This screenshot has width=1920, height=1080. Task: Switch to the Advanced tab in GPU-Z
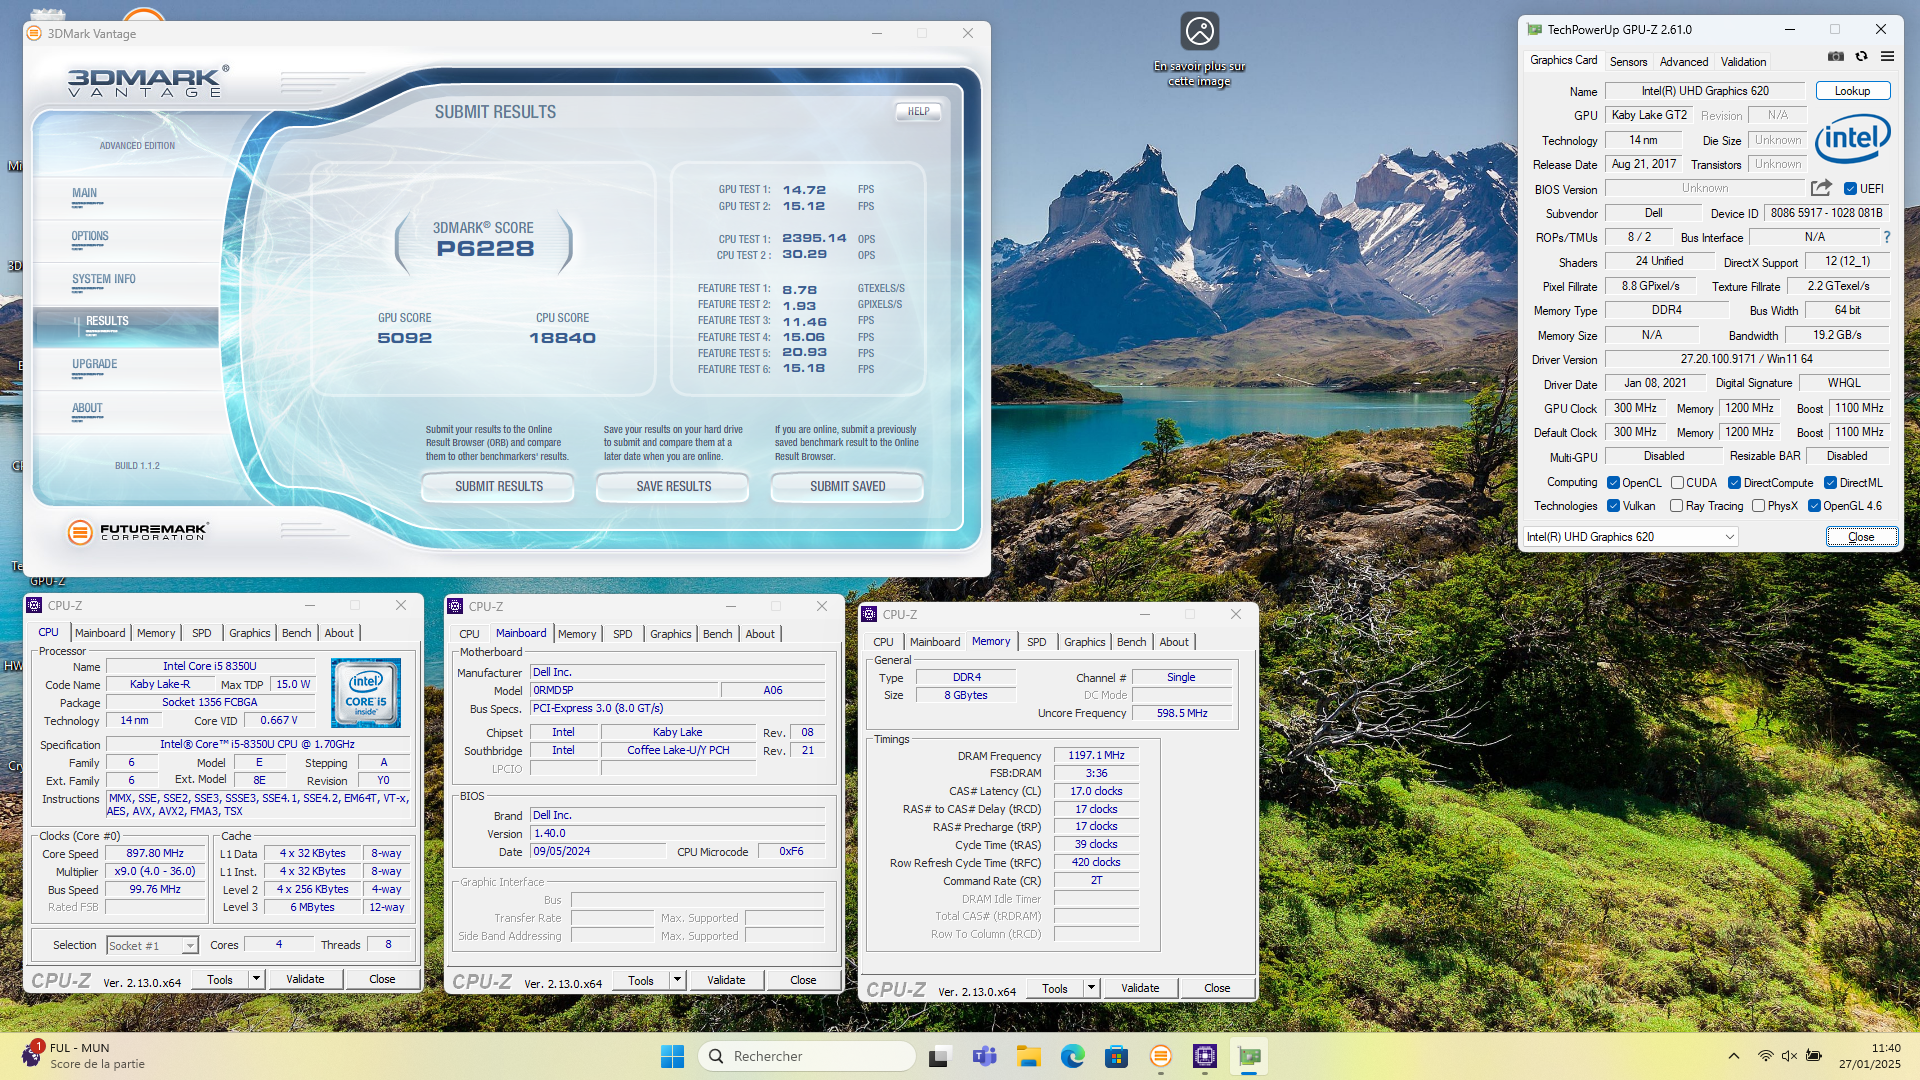coord(1684,62)
